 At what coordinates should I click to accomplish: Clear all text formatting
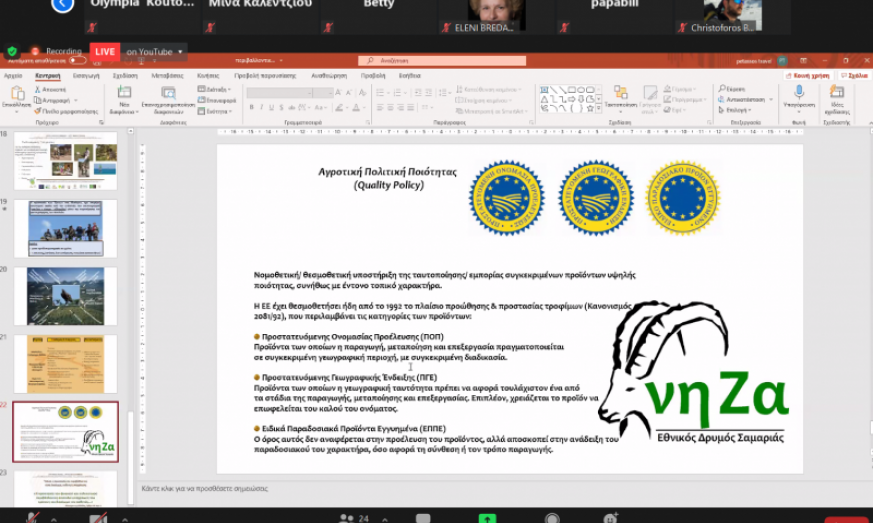(362, 92)
